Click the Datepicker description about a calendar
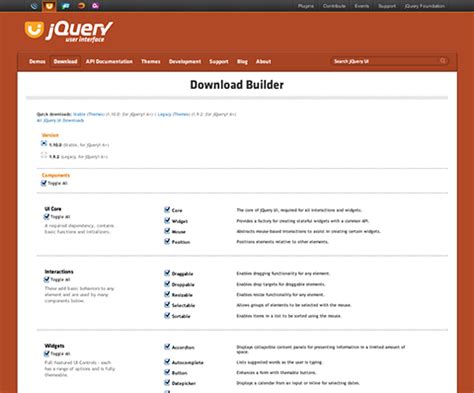Screen dimensions: 474x393 [298, 383]
